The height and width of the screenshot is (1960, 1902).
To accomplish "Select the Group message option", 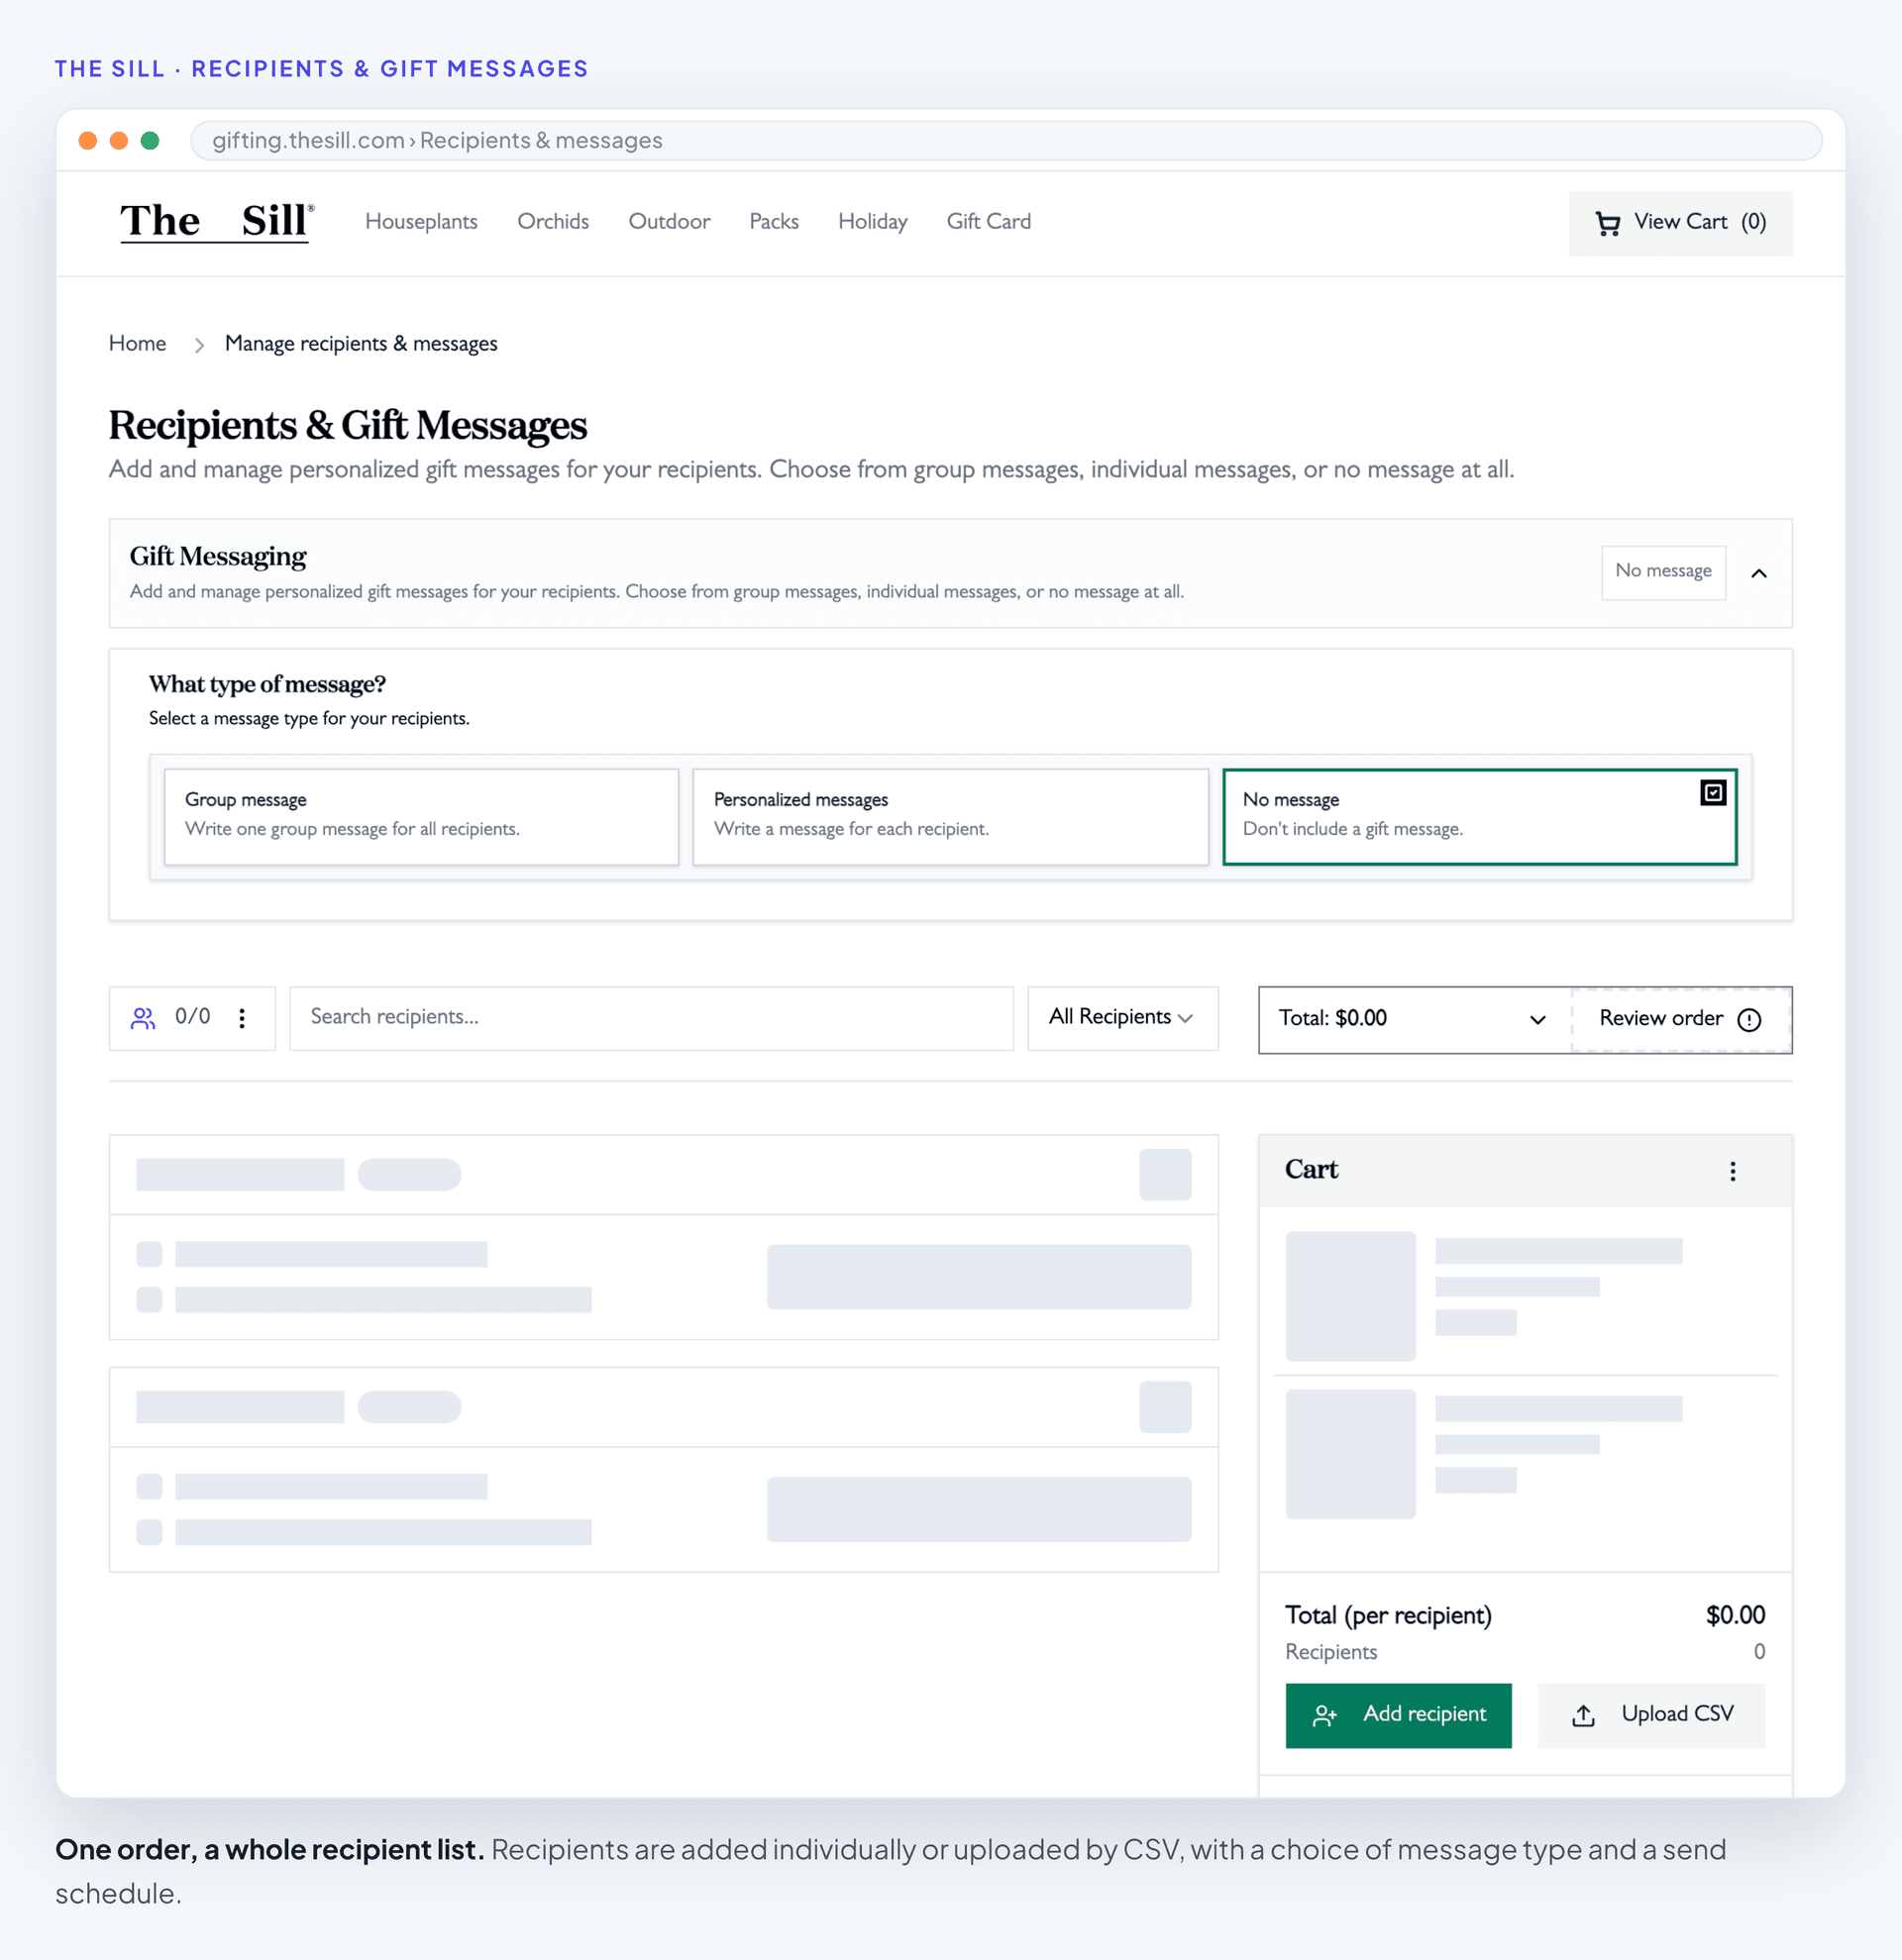I will tap(421, 816).
